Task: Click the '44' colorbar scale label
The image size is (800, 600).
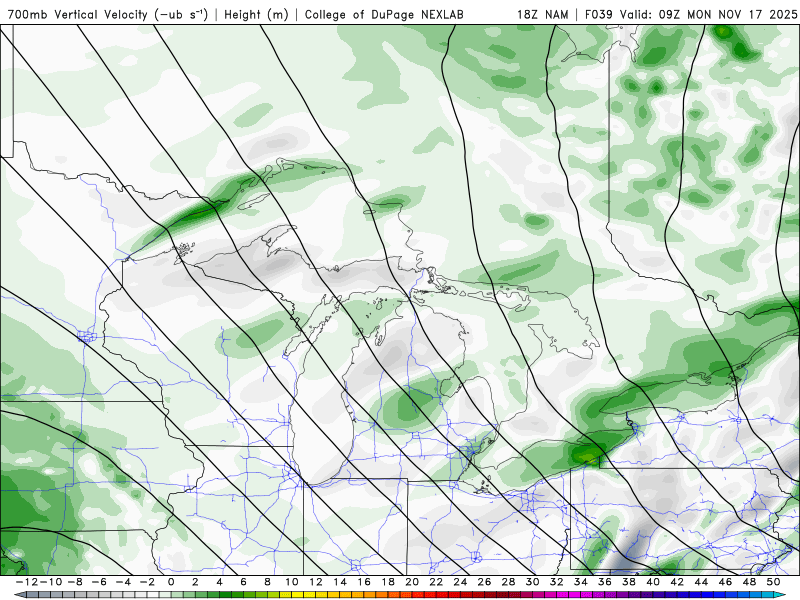Action: tap(701, 582)
